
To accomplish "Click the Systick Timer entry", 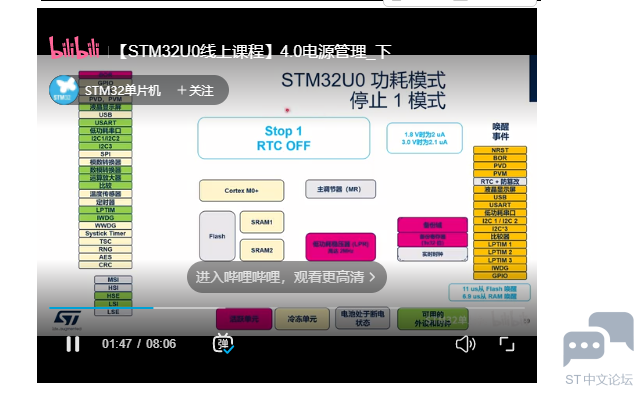I will tap(105, 233).
